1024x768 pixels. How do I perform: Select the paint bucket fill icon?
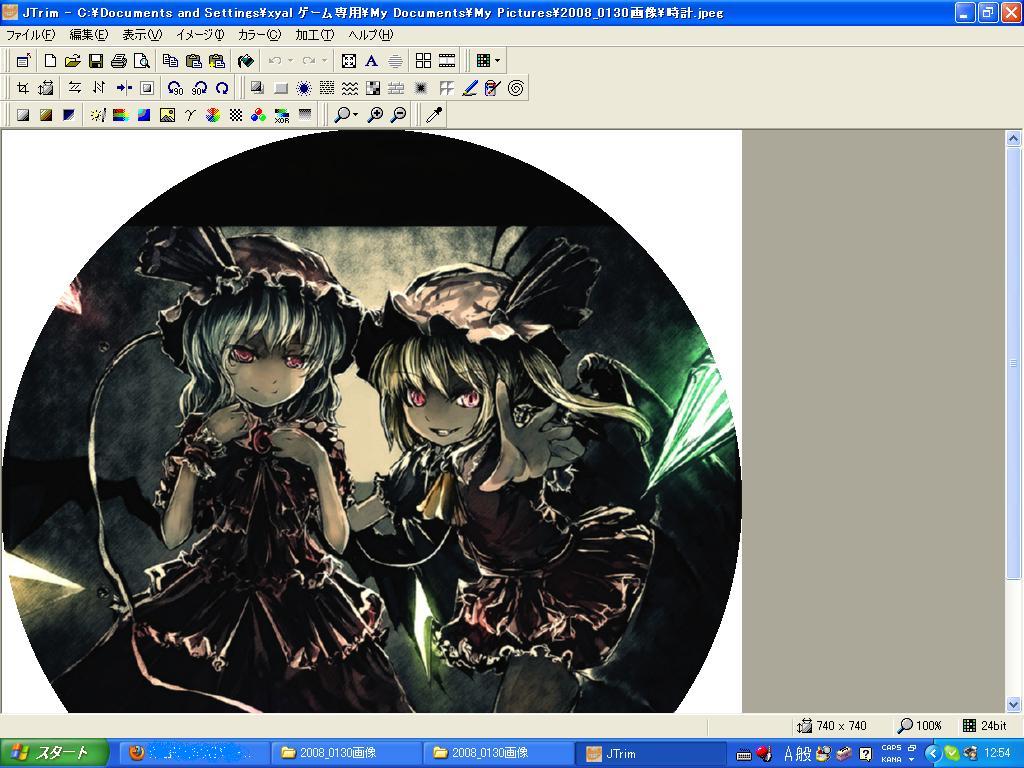point(246,61)
